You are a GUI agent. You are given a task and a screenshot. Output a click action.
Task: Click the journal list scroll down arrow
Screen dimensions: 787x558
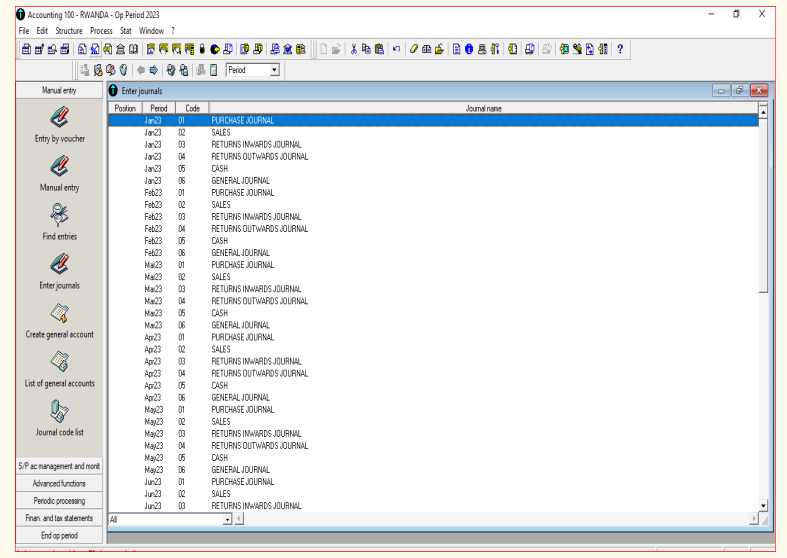[x=763, y=506]
